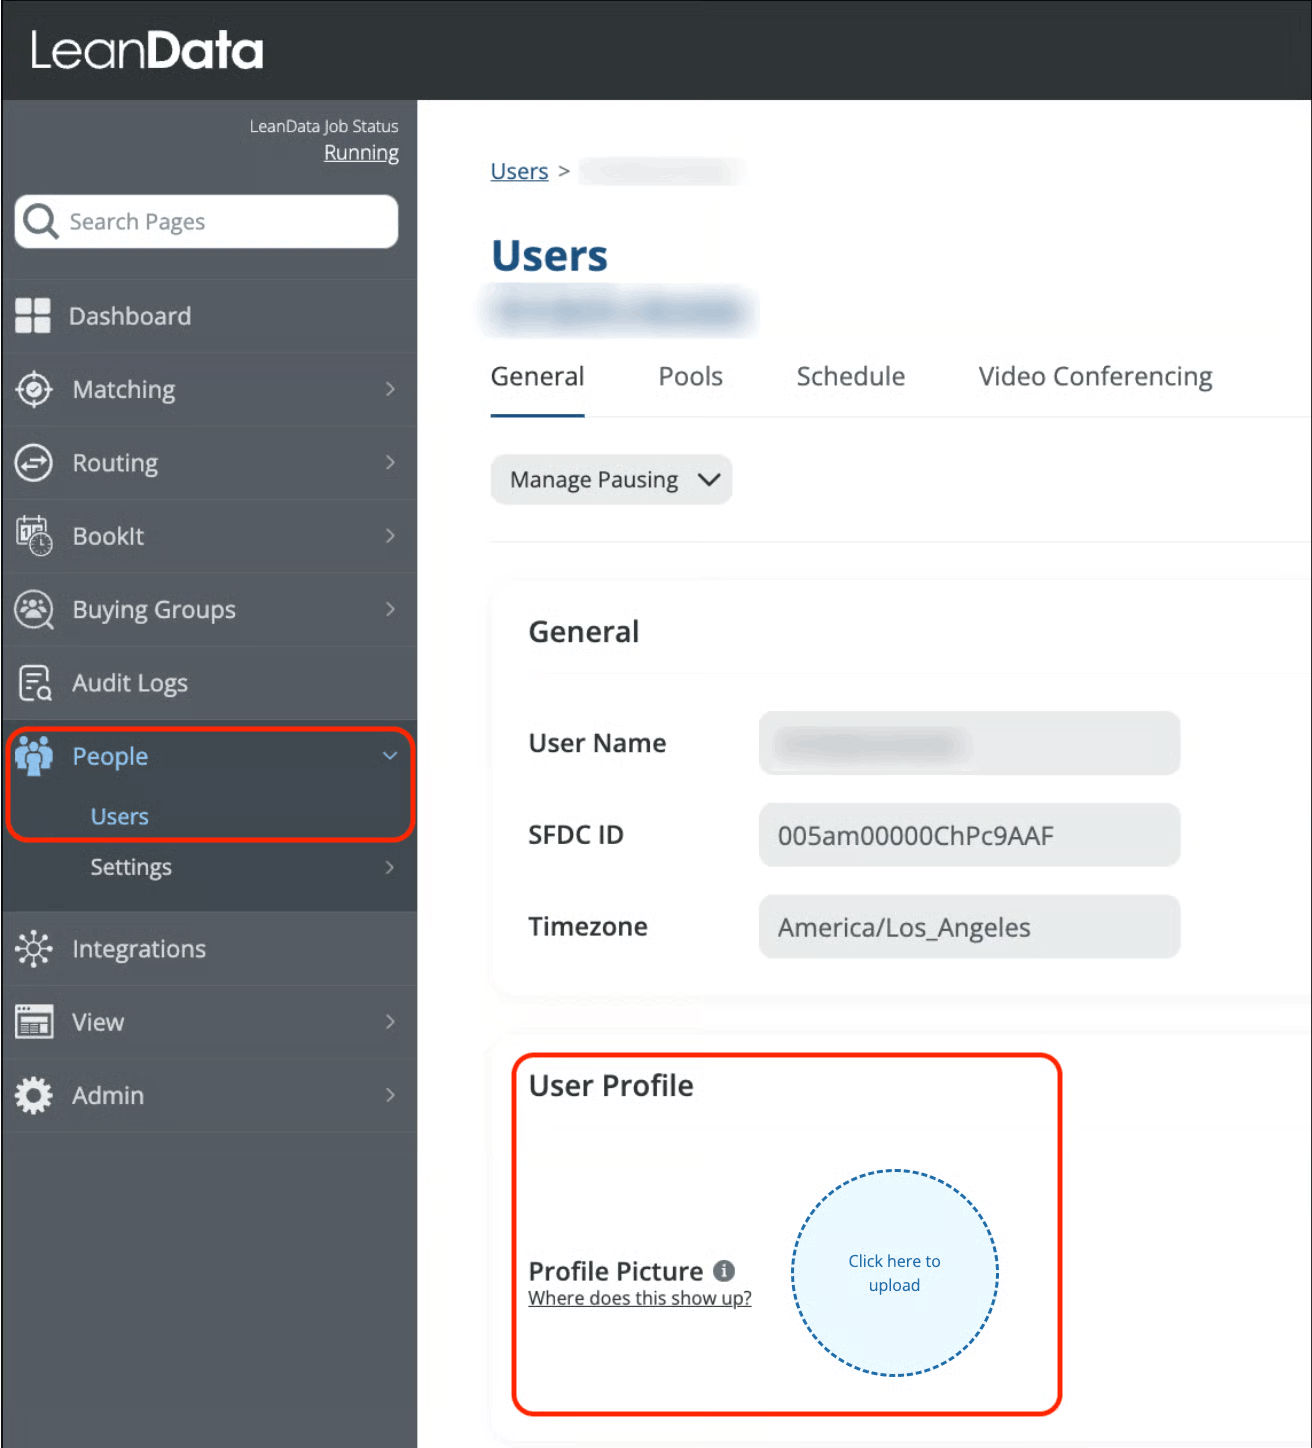Open Dashboard in the sidebar

(x=209, y=316)
